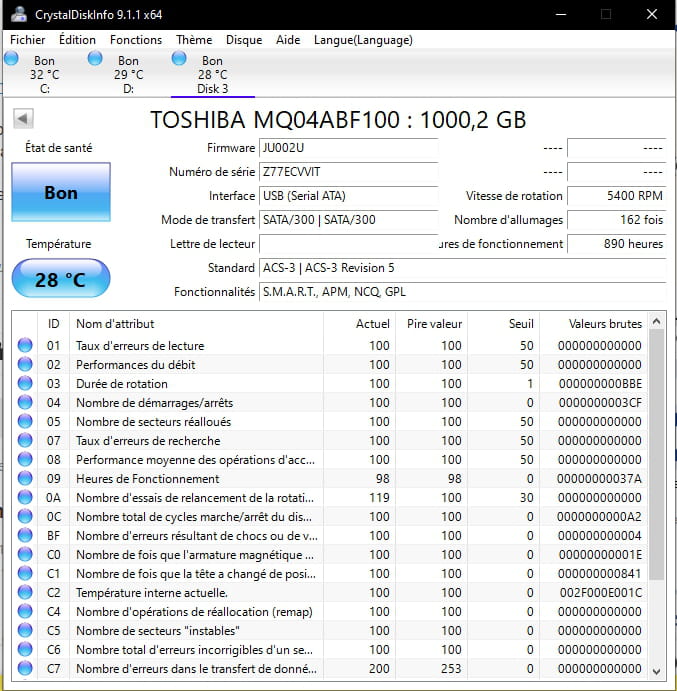Click status orb of attribute C4
The width and height of the screenshot is (677, 691).
coord(25,611)
